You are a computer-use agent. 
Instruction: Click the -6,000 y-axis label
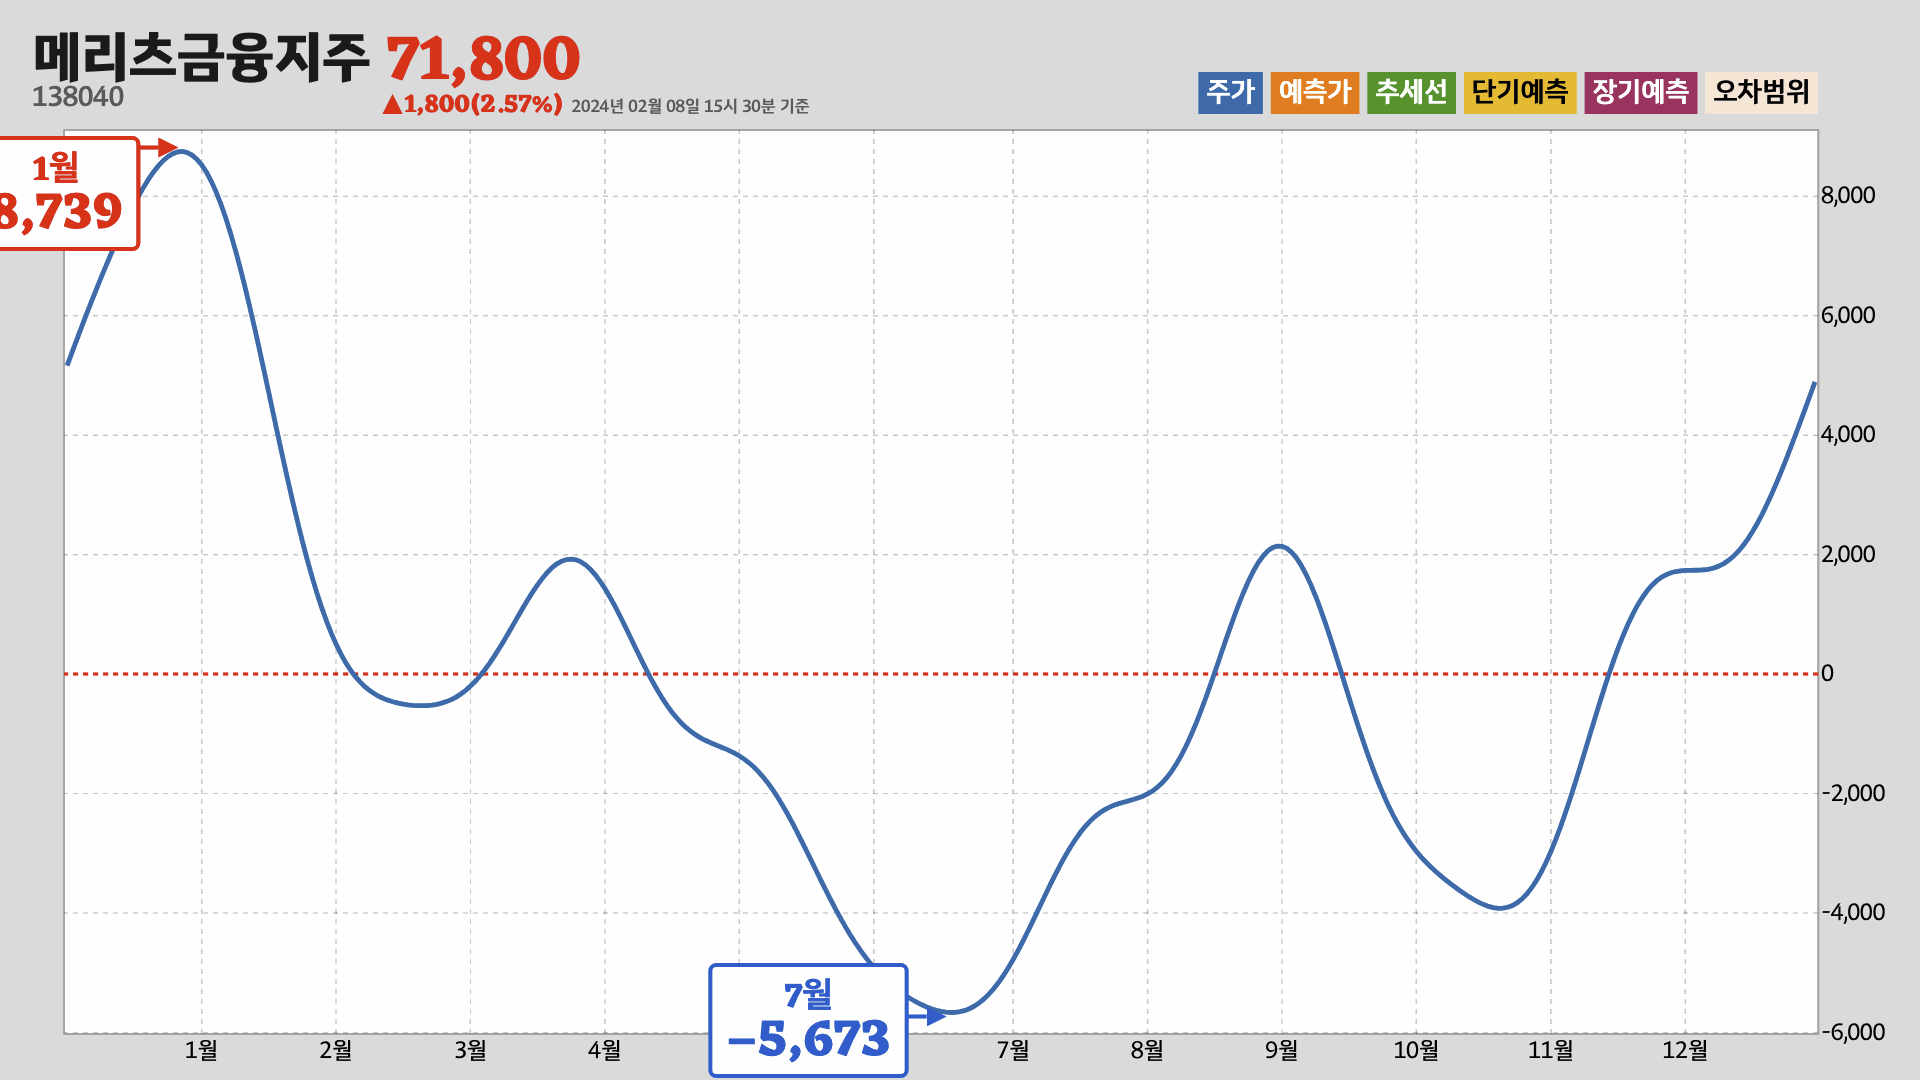coord(1853,1032)
